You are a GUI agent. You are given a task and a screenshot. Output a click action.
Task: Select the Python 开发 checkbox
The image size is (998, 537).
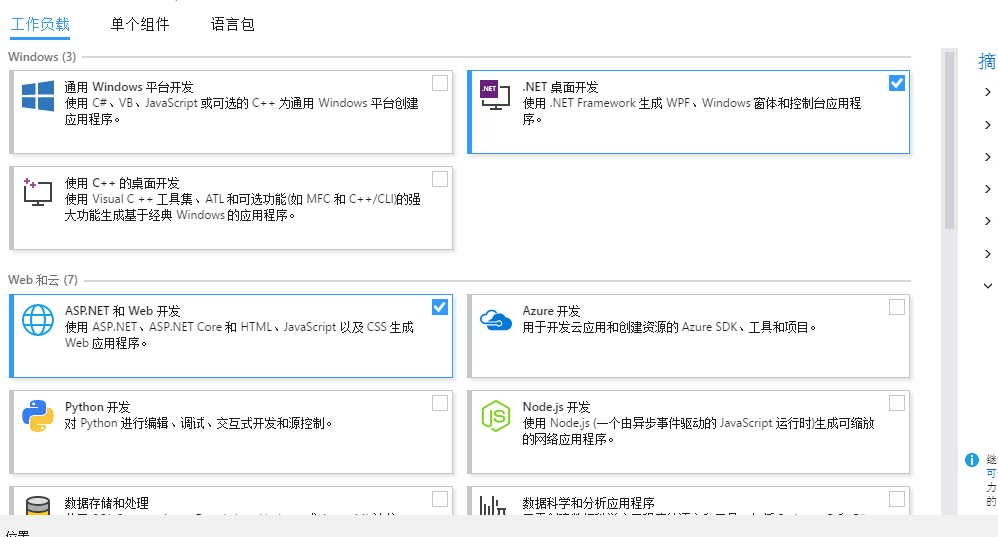click(x=440, y=403)
